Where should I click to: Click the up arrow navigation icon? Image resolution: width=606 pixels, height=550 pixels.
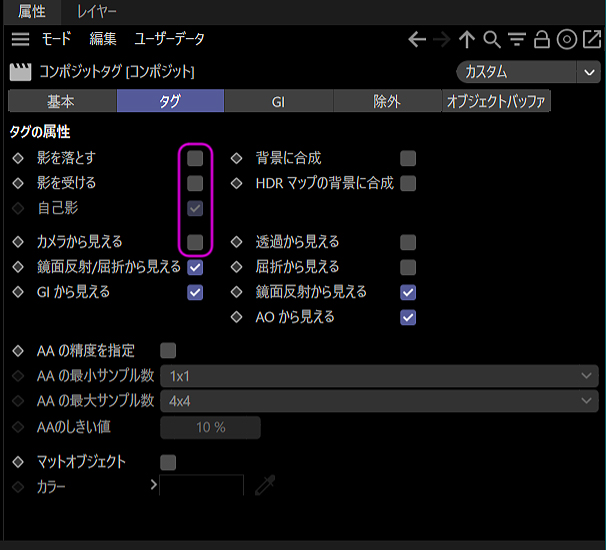tap(467, 40)
